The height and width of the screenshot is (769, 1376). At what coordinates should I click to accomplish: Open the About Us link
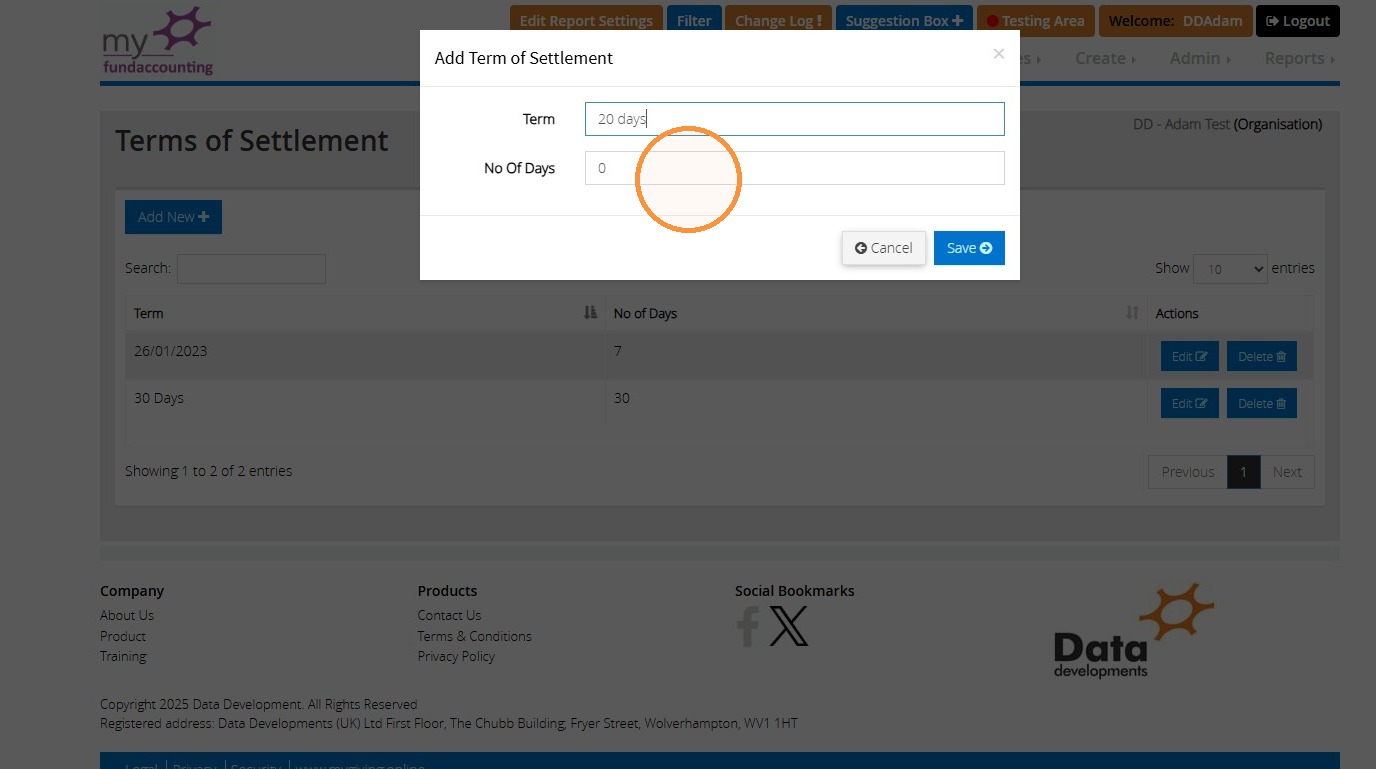[x=127, y=615]
